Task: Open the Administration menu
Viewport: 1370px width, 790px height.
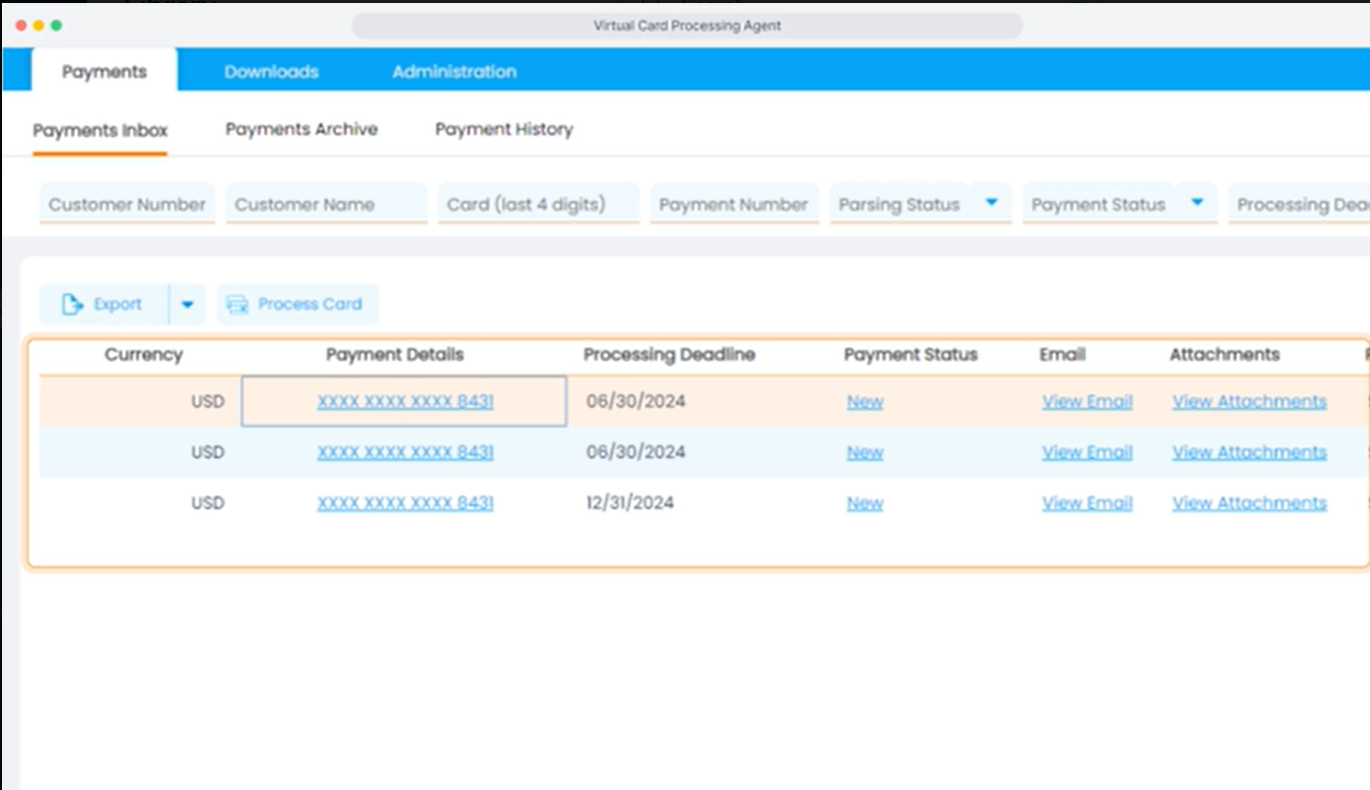Action: click(453, 71)
